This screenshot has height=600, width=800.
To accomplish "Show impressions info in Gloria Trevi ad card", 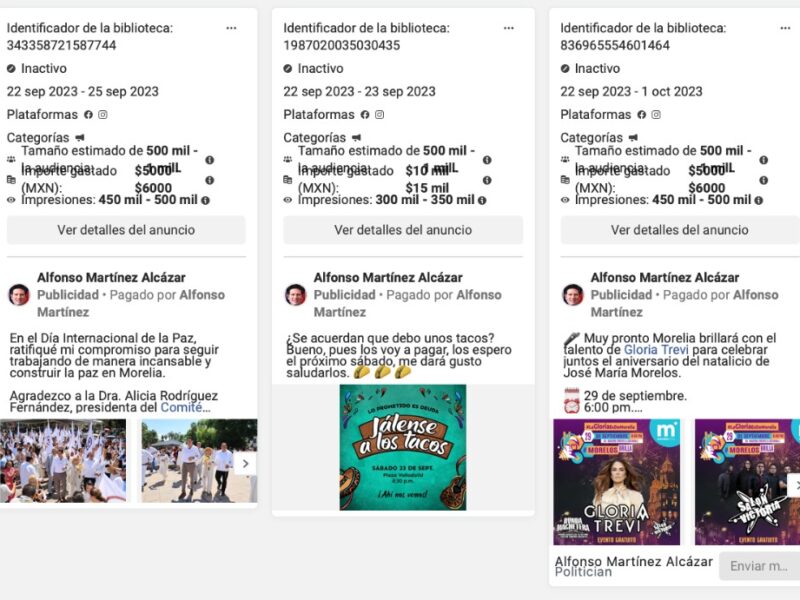I will coord(759,201).
